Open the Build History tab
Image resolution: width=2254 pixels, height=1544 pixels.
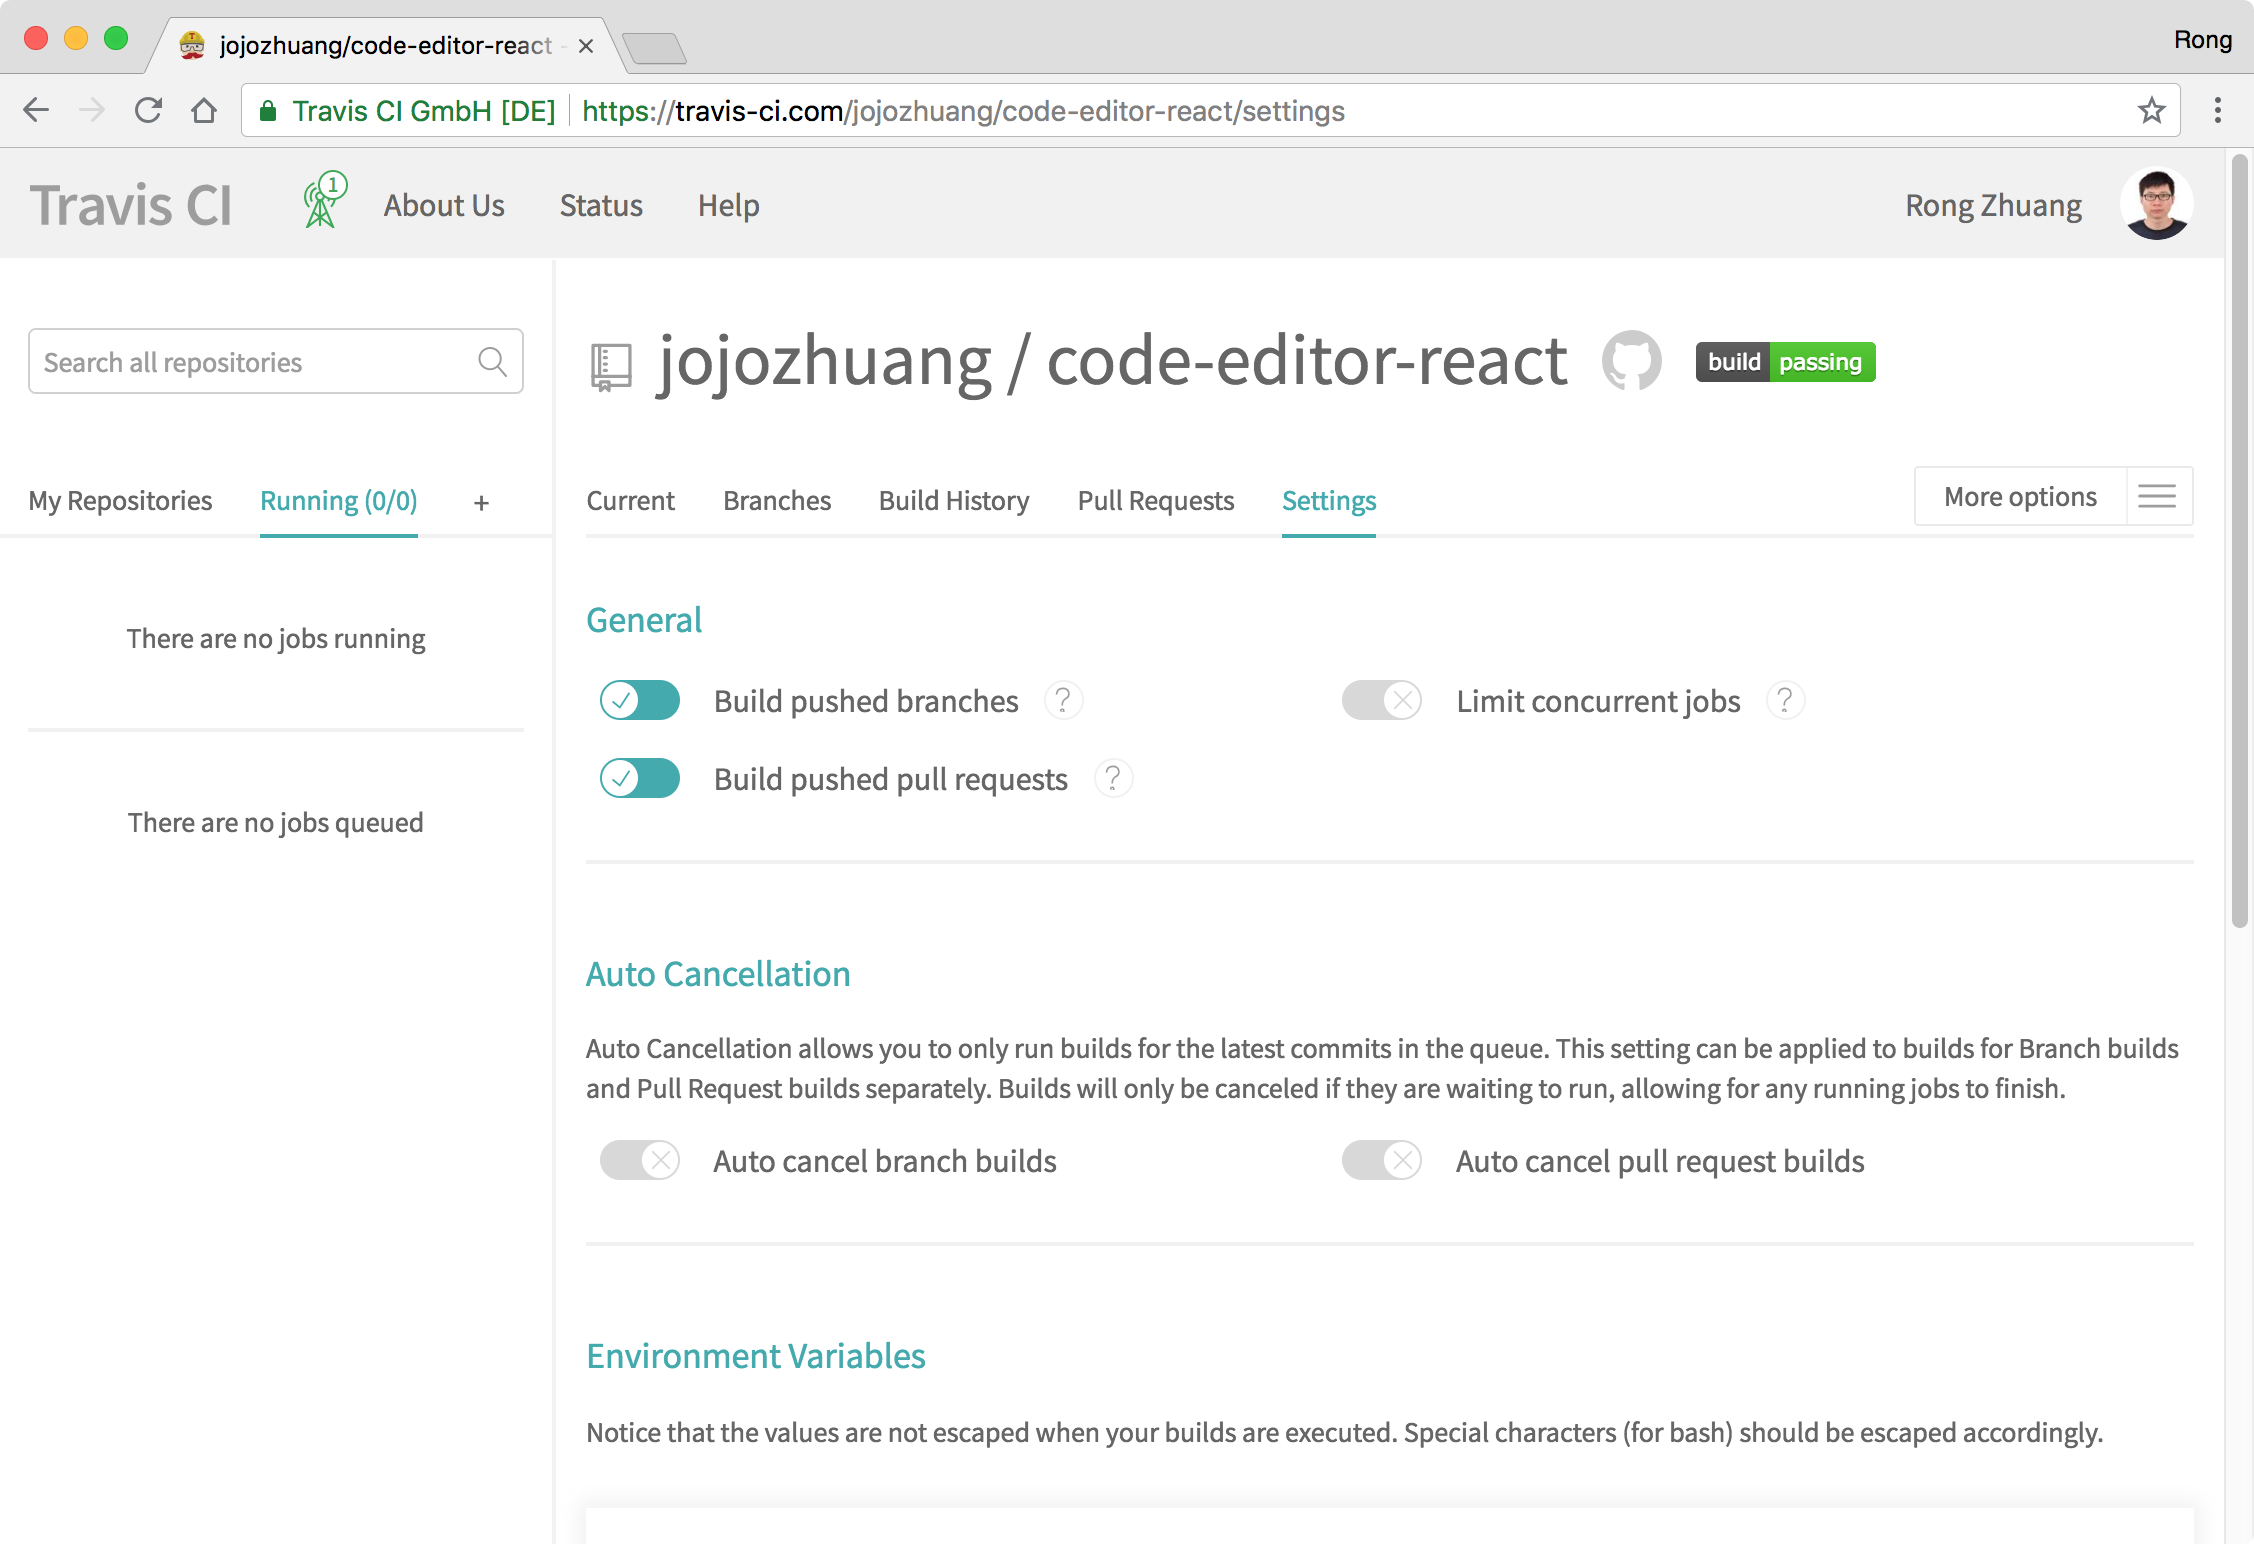click(x=954, y=500)
